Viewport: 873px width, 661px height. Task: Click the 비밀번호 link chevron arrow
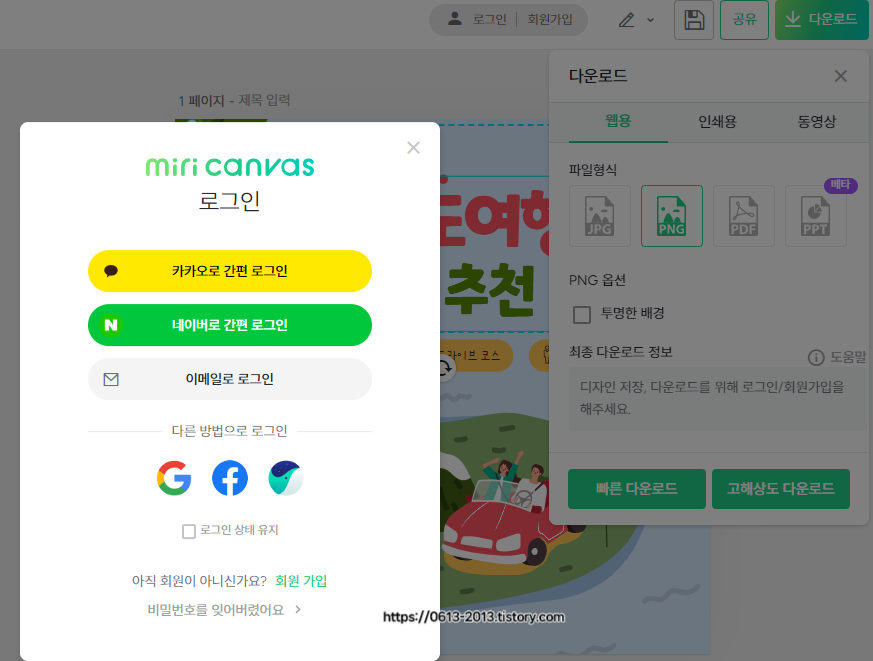(298, 610)
